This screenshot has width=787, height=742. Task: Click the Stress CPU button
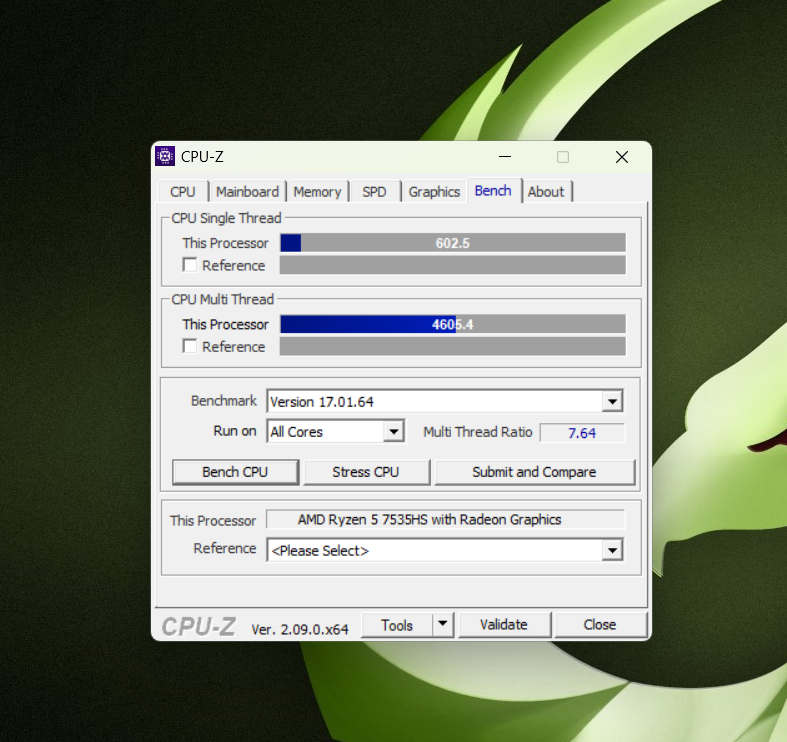(x=366, y=472)
